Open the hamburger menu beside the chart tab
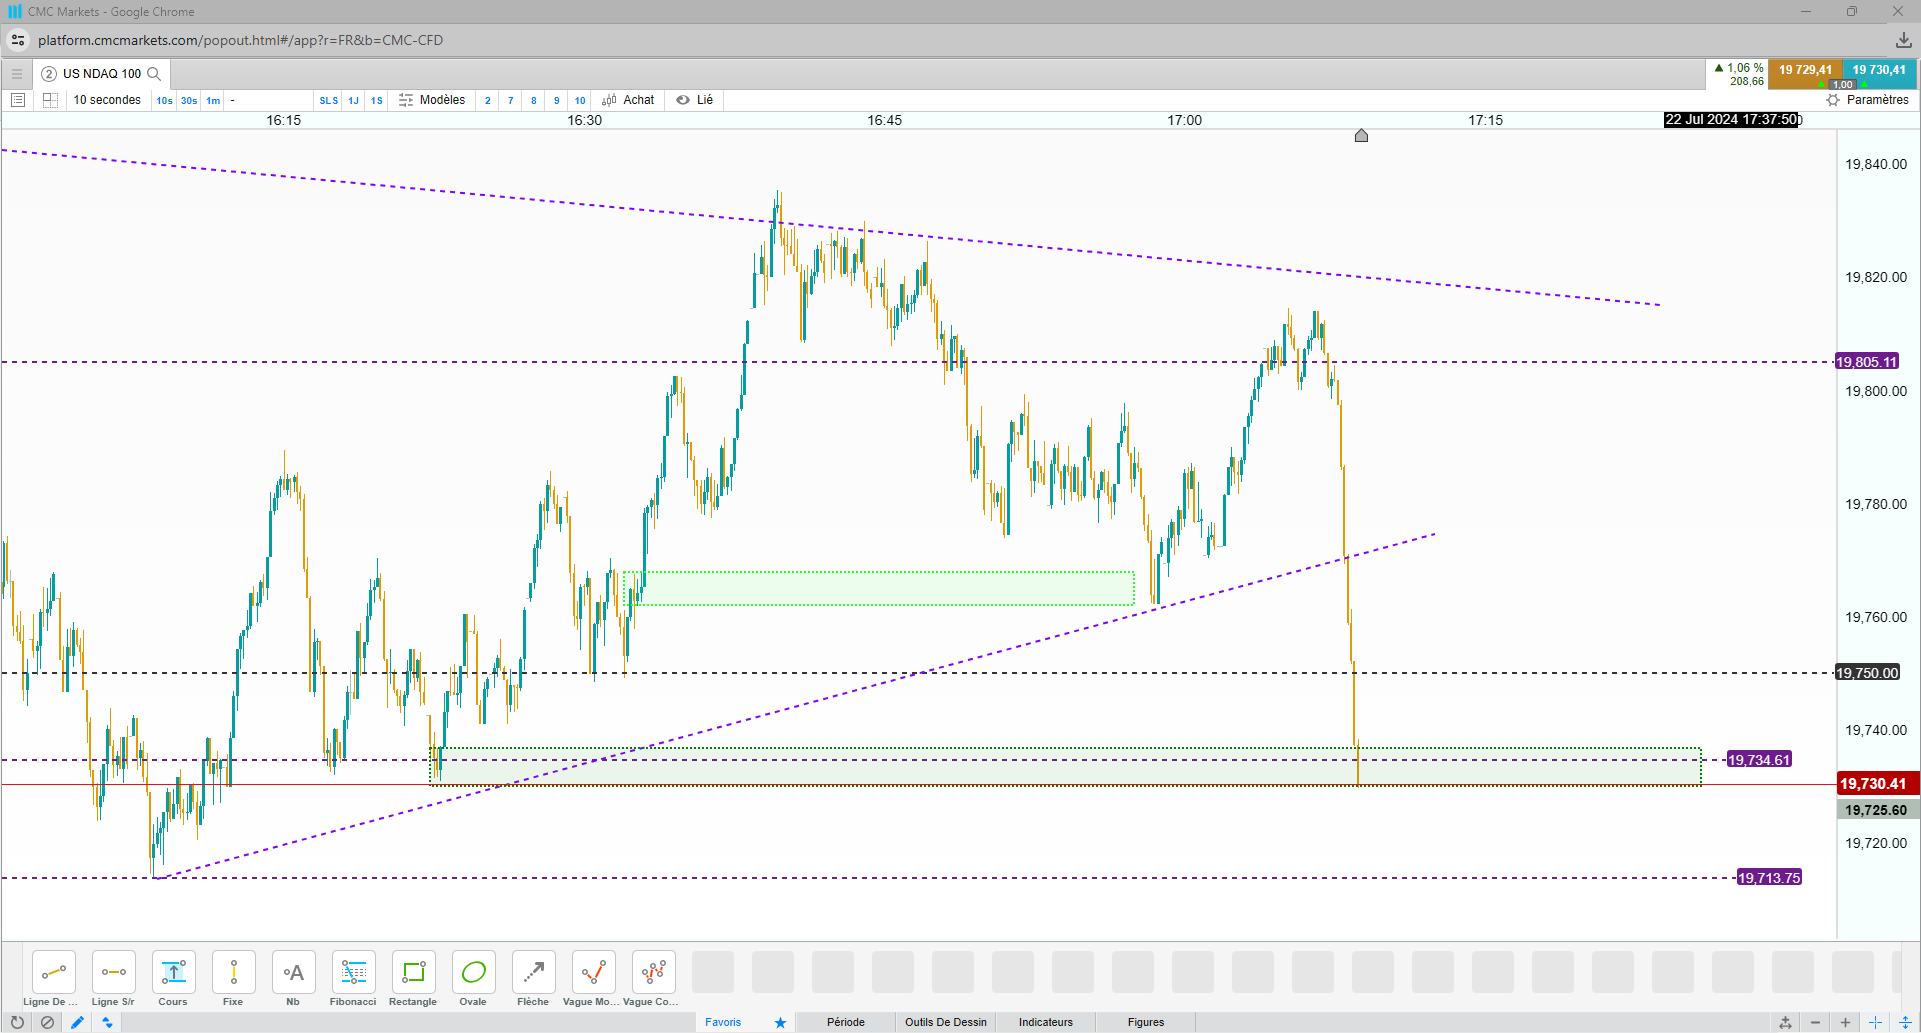Image resolution: width=1921 pixels, height=1033 pixels. tap(17, 73)
